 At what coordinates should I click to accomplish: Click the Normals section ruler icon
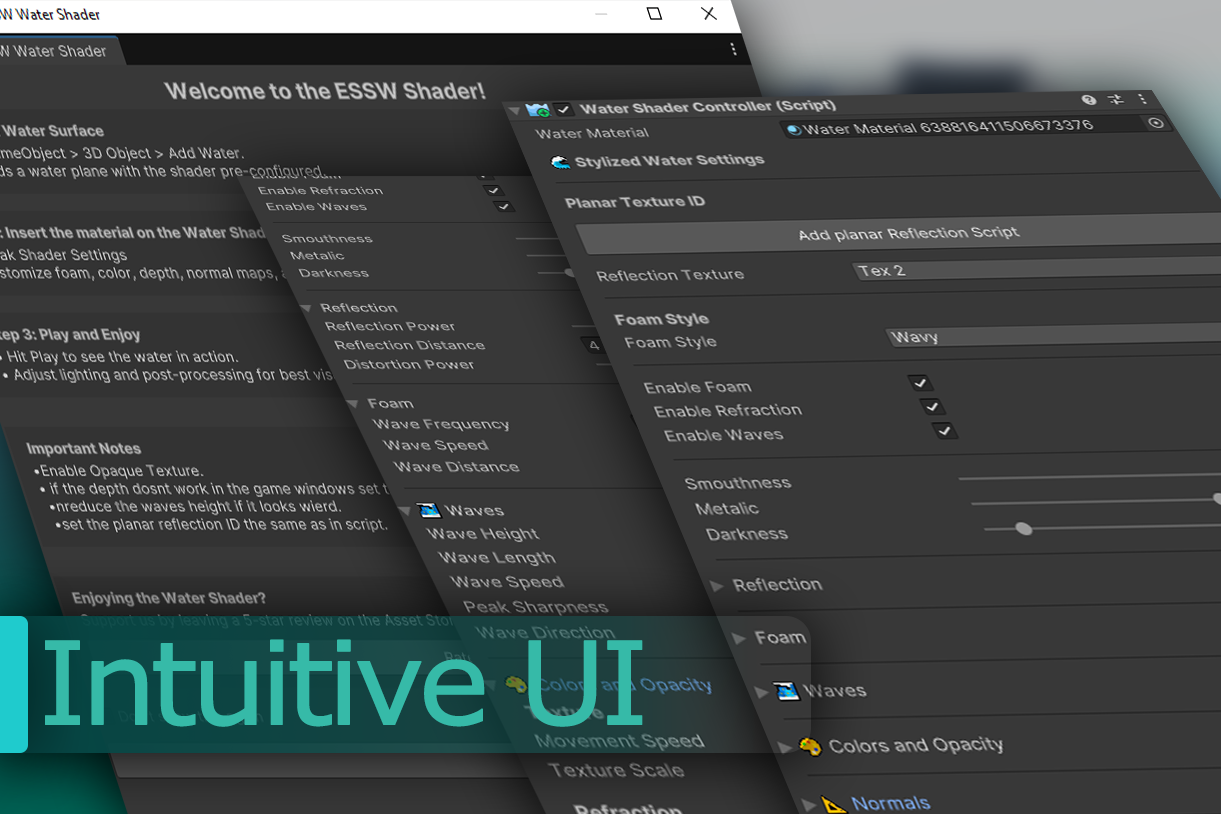pyautogui.click(x=834, y=803)
